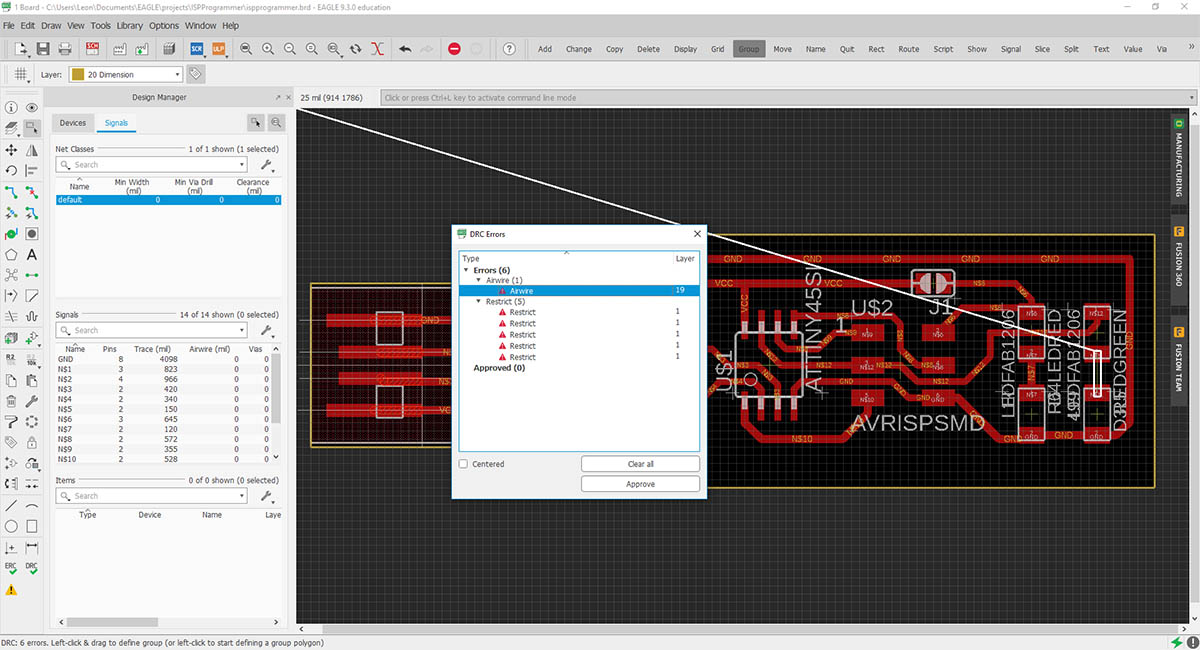Toggle the layer visibility eye icon

click(32, 108)
